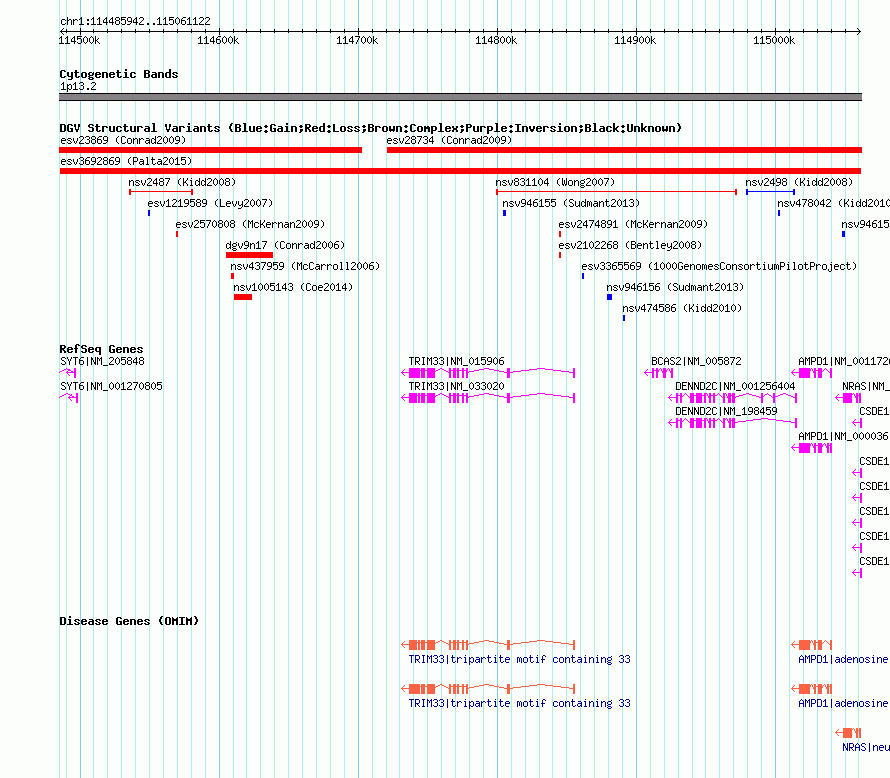
Task: Select esv1219589 (Levy2007) variant
Action: point(210,203)
